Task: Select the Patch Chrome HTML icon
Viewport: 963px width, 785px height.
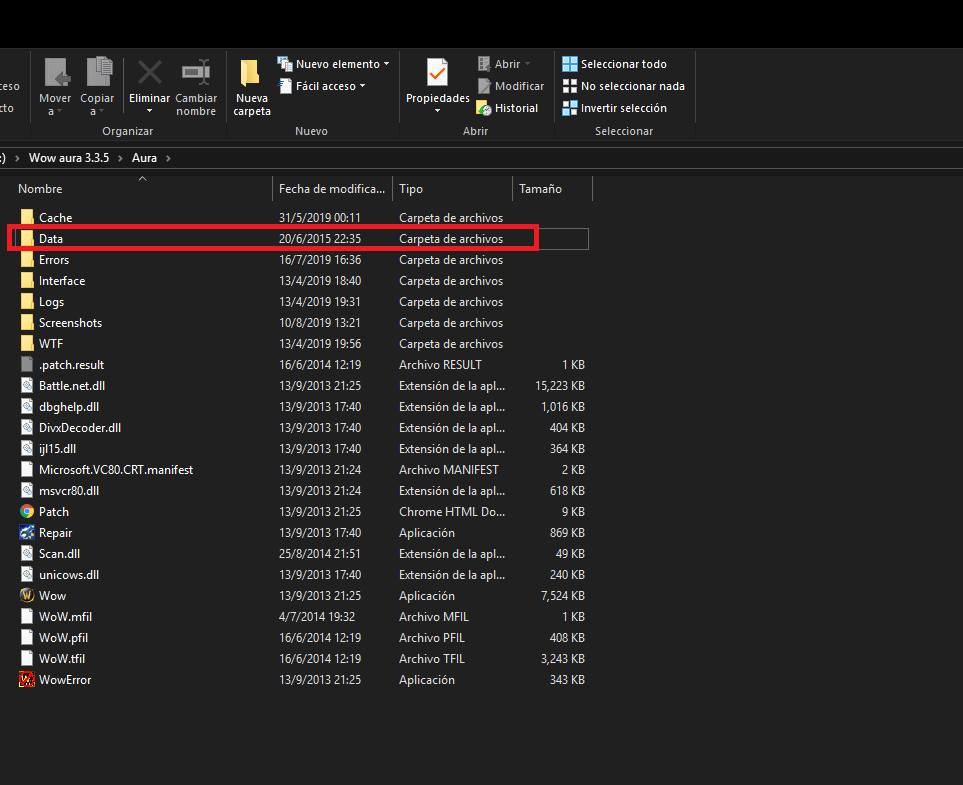Action: click(x=27, y=512)
